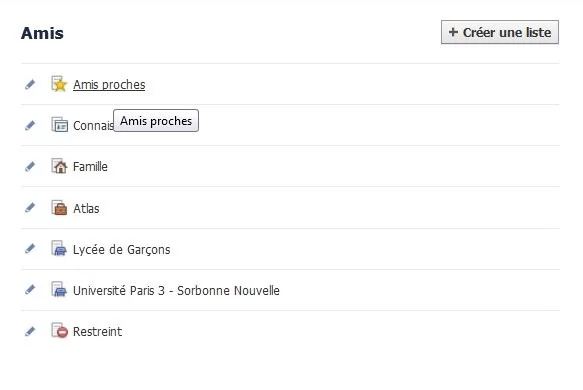583x390 pixels.
Task: Click the pencil icon beside Restreint
Action: tap(30, 331)
